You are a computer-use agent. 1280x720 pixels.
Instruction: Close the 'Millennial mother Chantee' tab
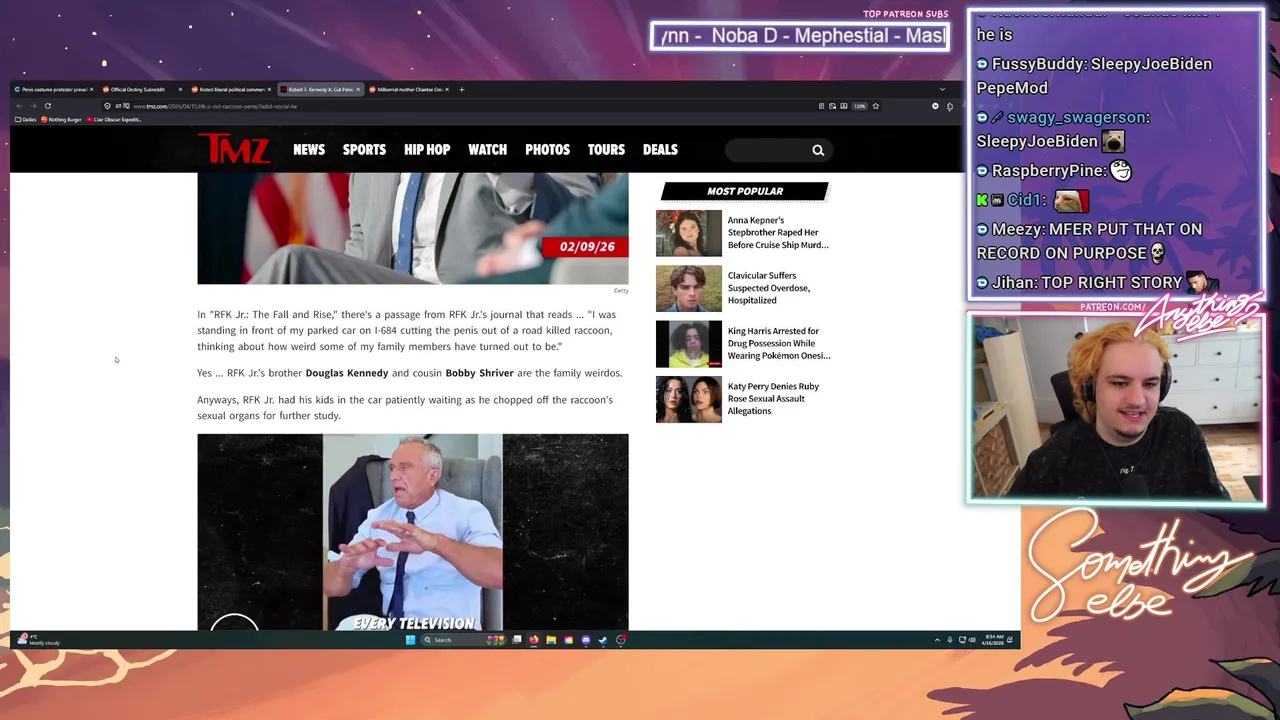[x=447, y=89]
